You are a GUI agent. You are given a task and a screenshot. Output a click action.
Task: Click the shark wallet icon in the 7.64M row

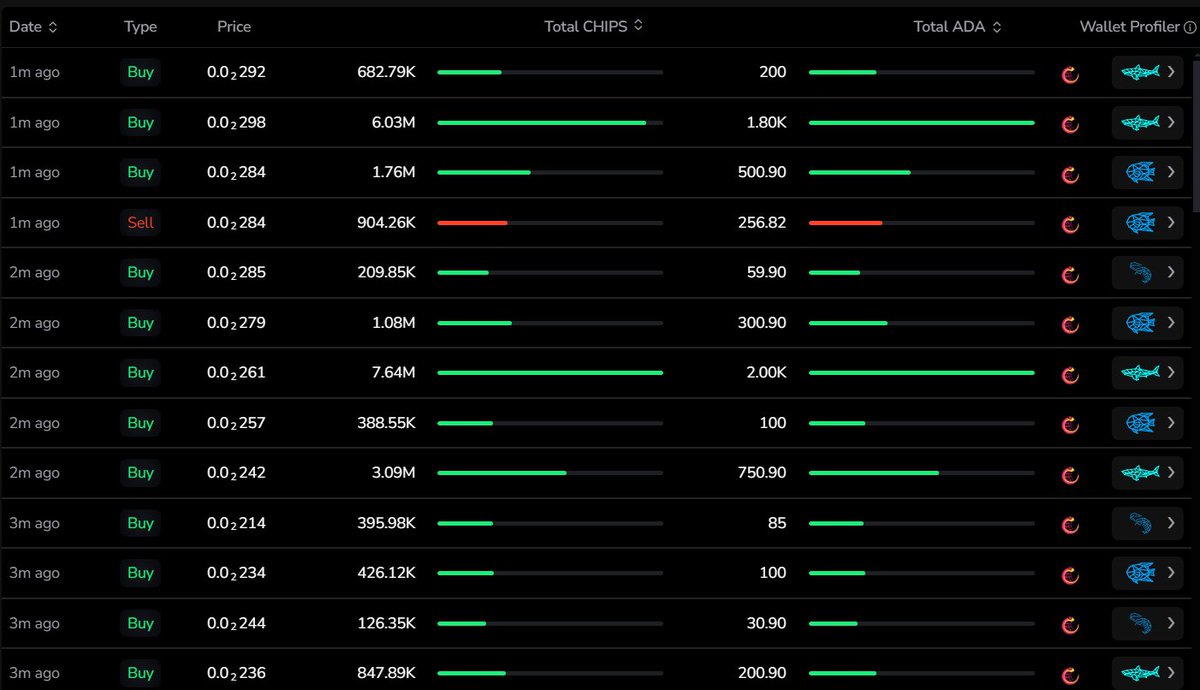(1140, 372)
